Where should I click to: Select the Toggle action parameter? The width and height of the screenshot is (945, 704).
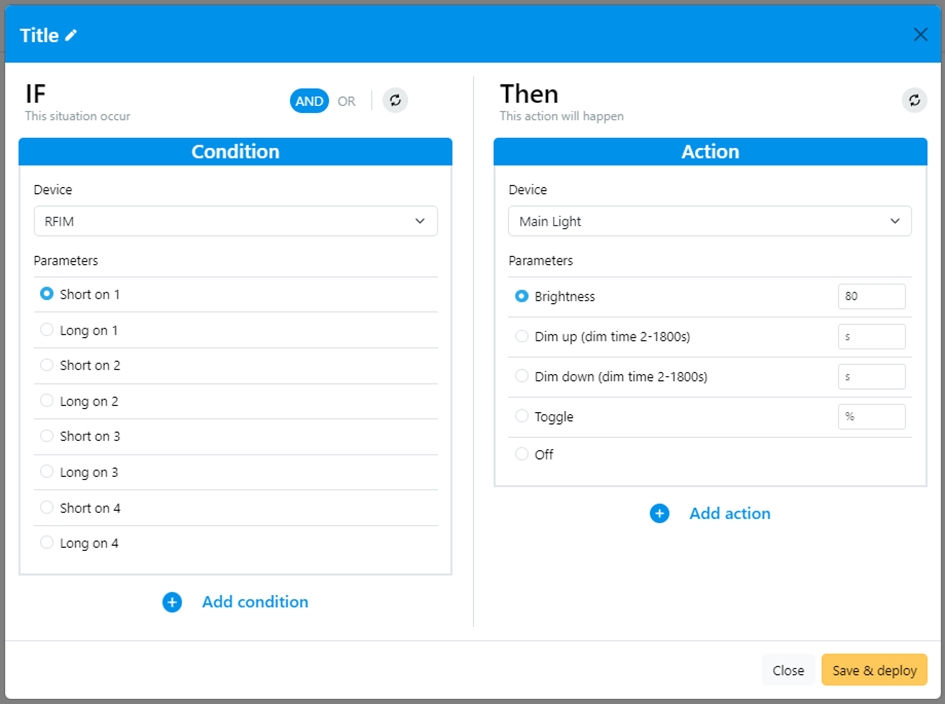pos(522,416)
